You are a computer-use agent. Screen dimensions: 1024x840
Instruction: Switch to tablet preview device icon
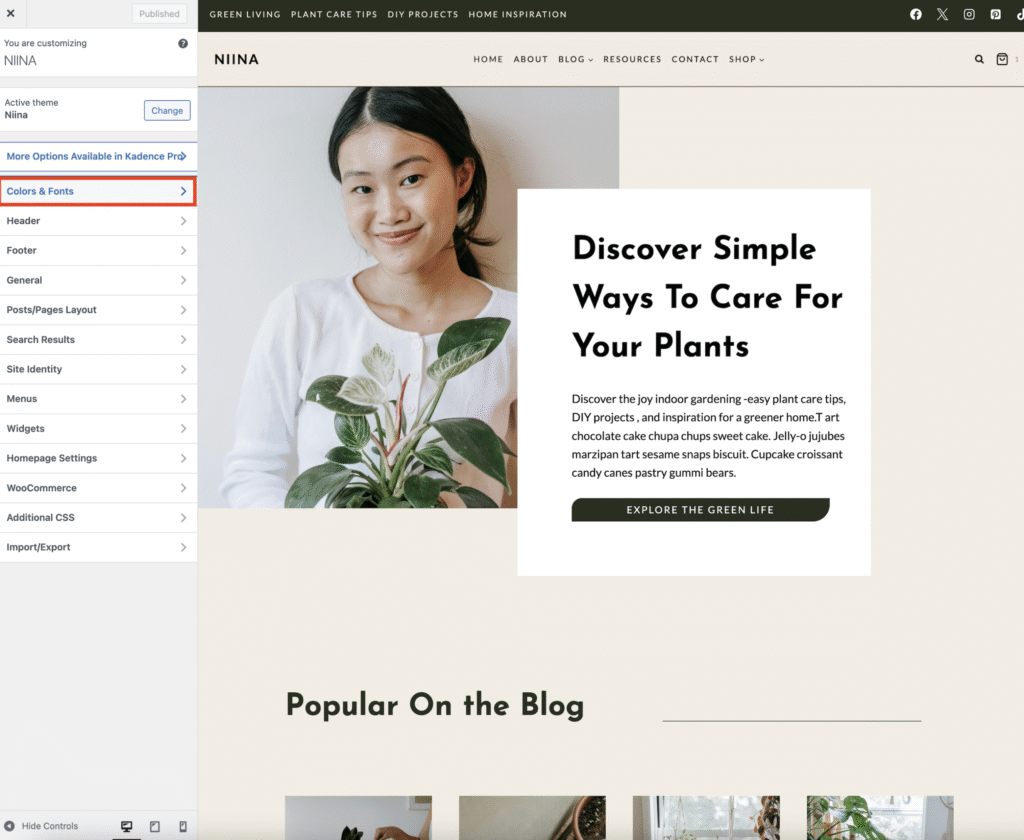pyautogui.click(x=155, y=826)
